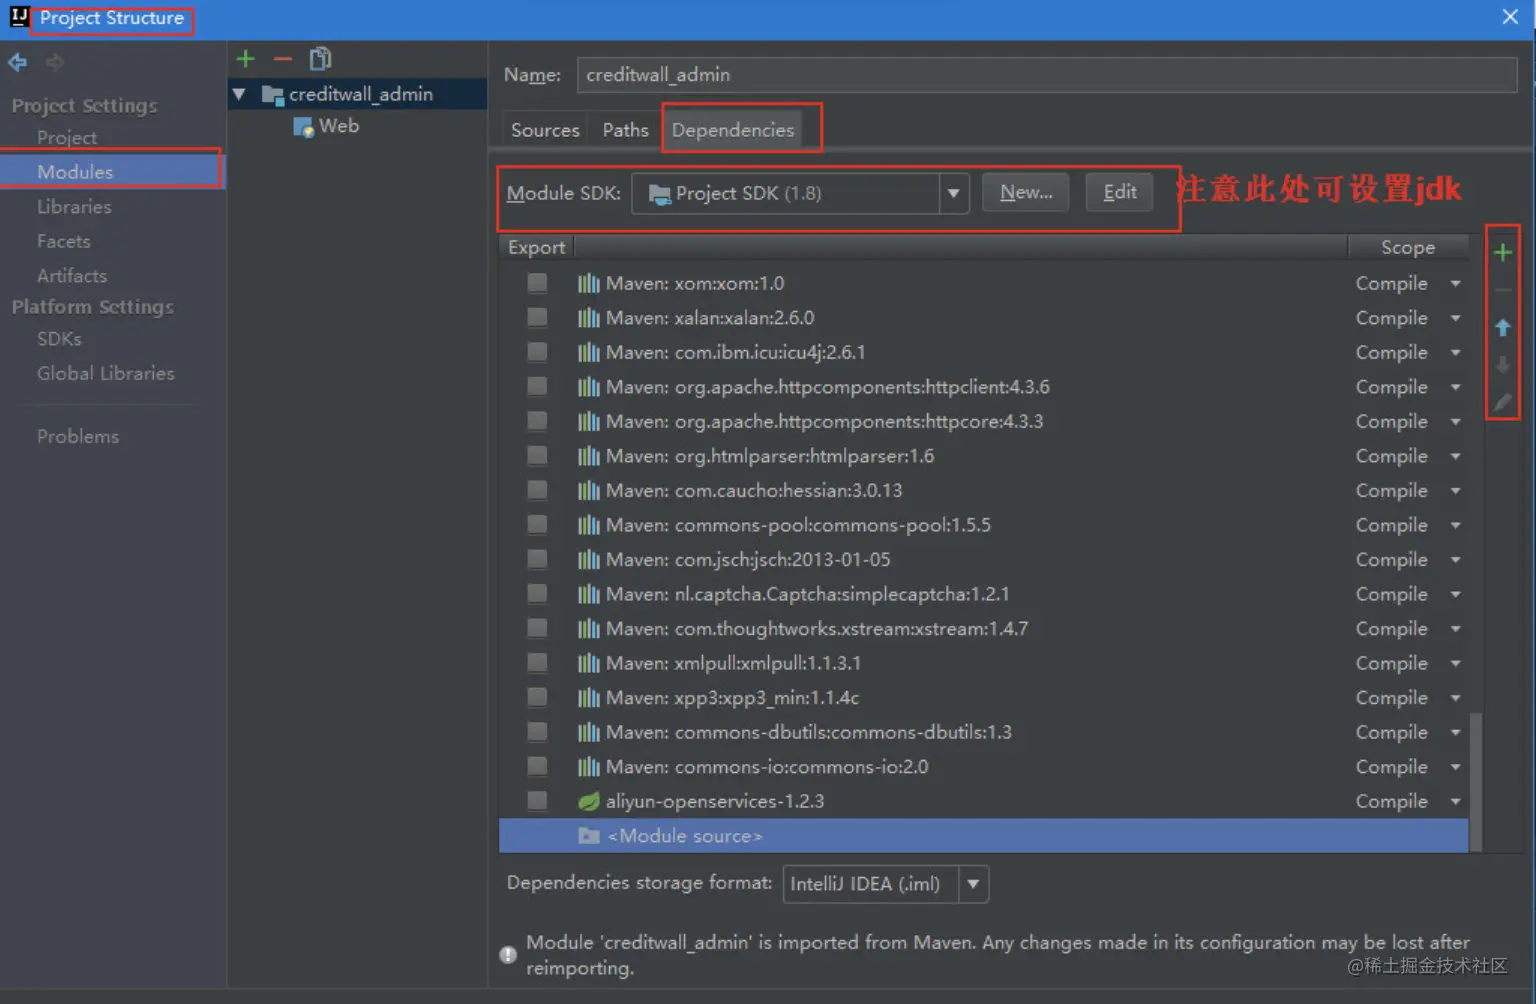The image size is (1536, 1004).
Task: Click library icon of commons-io:2.0
Action: pos(589,767)
